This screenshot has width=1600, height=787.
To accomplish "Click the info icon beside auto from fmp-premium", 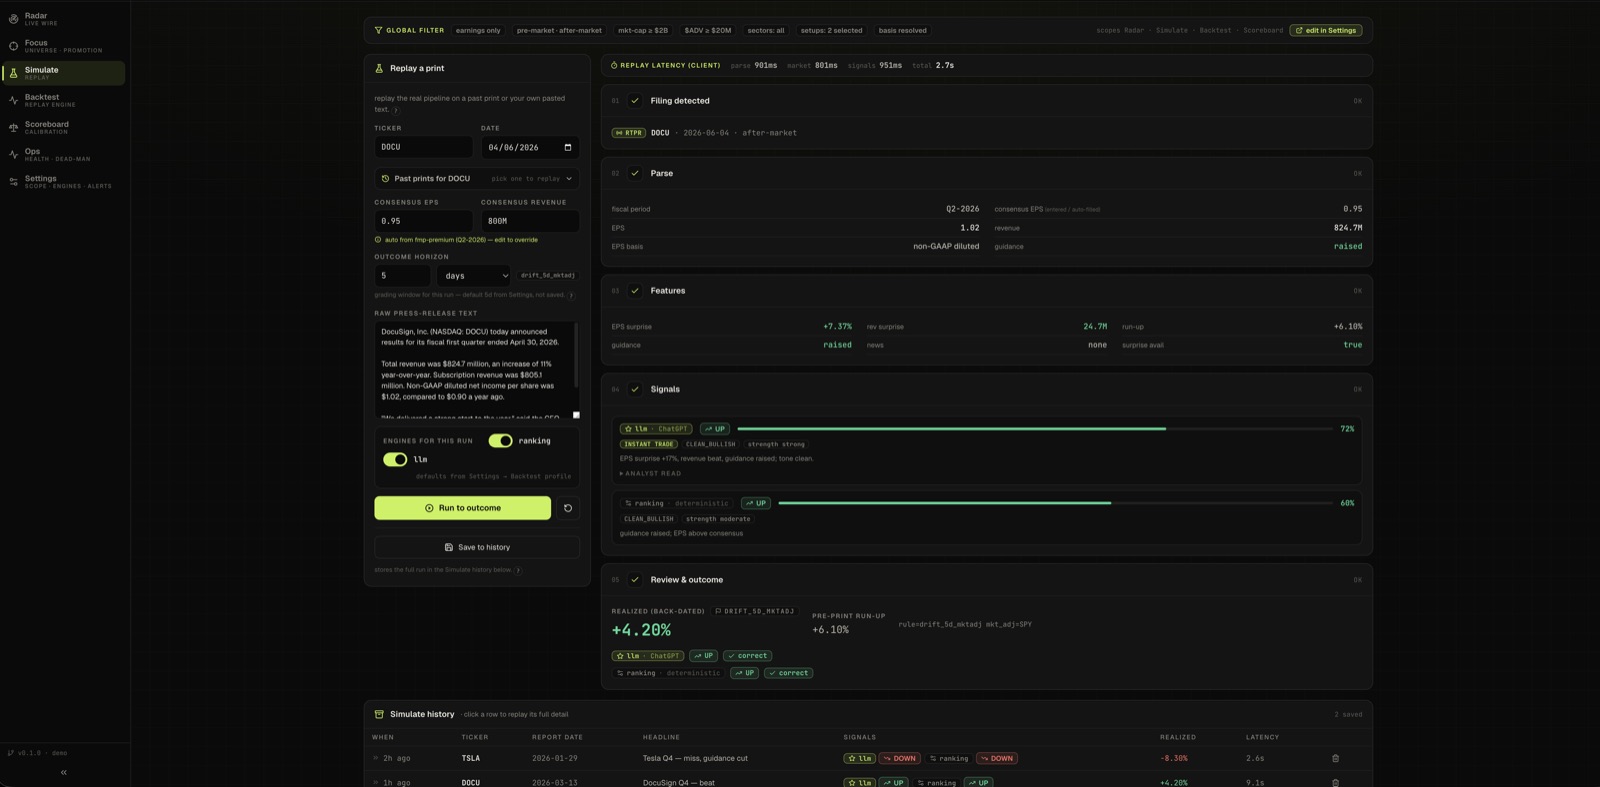I will click(378, 240).
